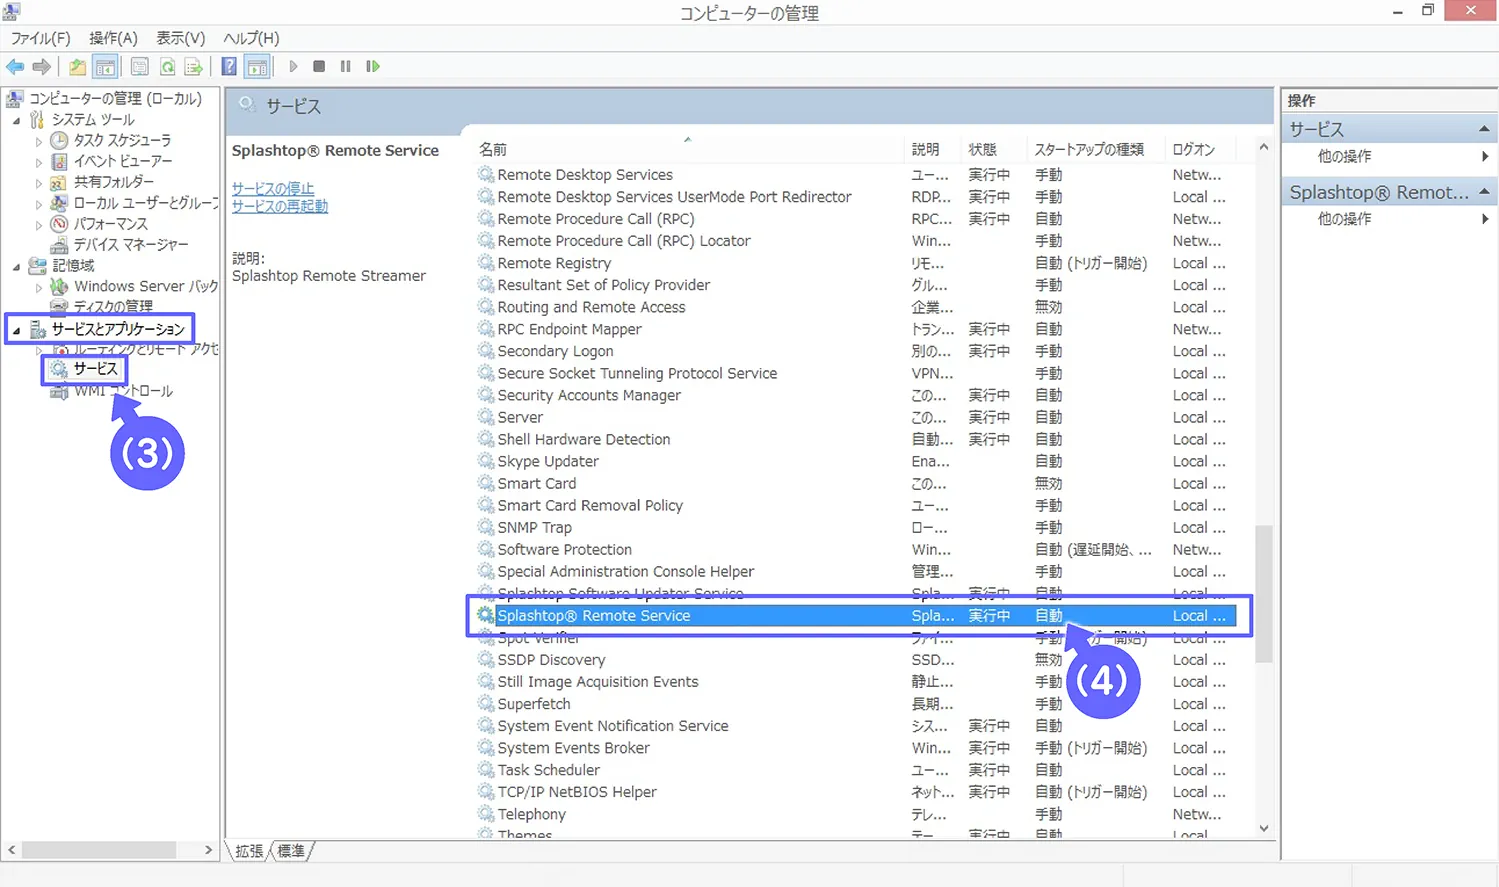Click the Start service play icon
This screenshot has height=887, width=1499.
[x=293, y=66]
